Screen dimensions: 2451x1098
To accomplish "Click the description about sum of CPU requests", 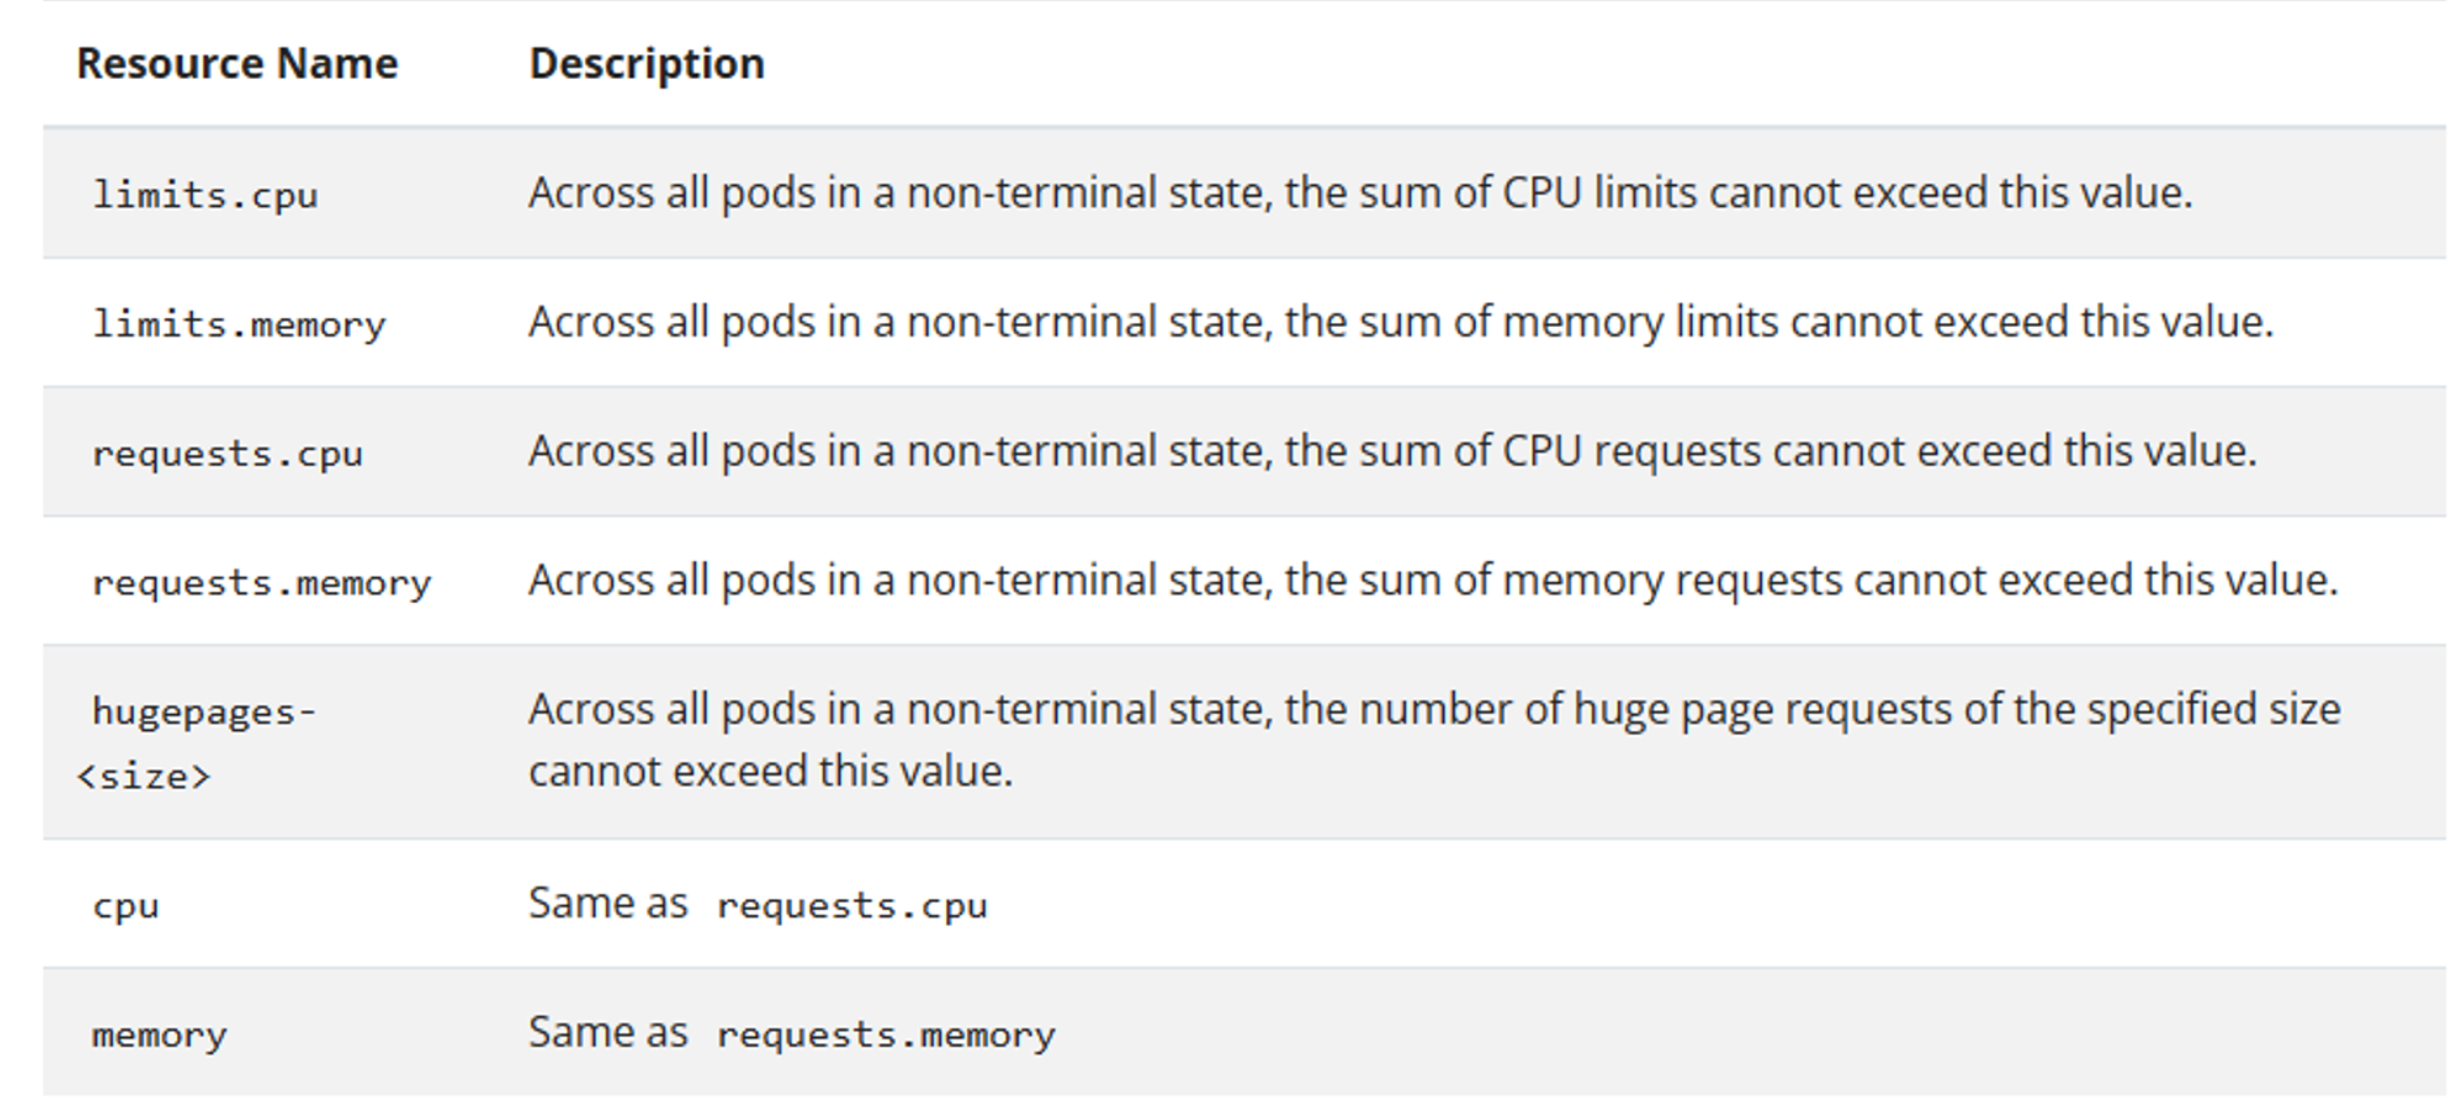I will (1392, 451).
